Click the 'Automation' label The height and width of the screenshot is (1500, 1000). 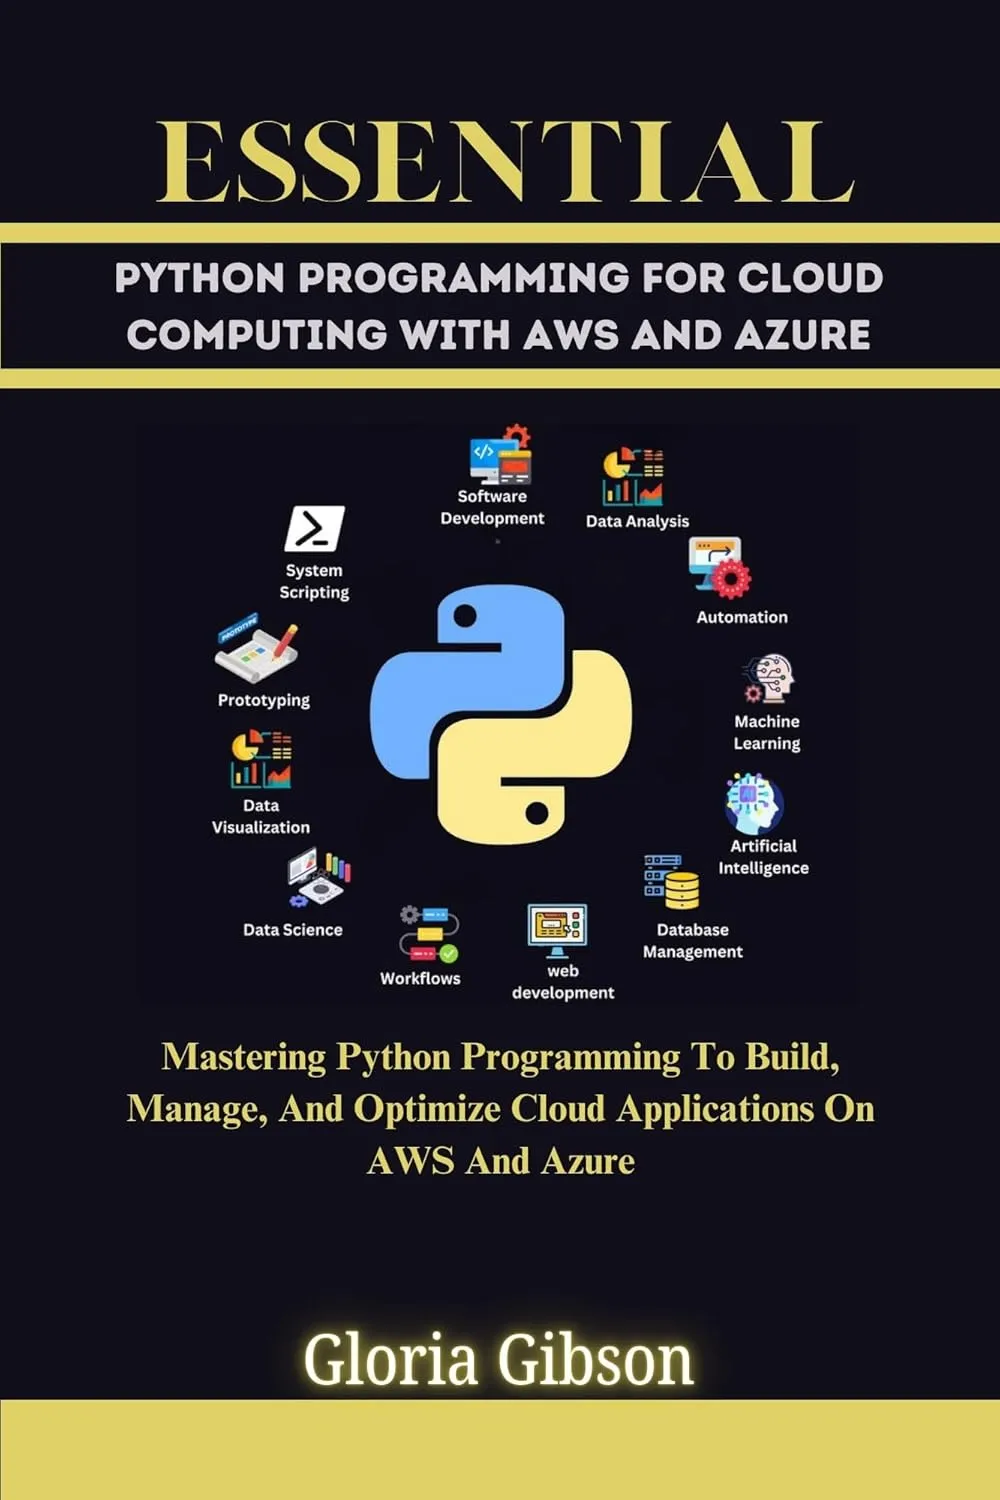742,617
